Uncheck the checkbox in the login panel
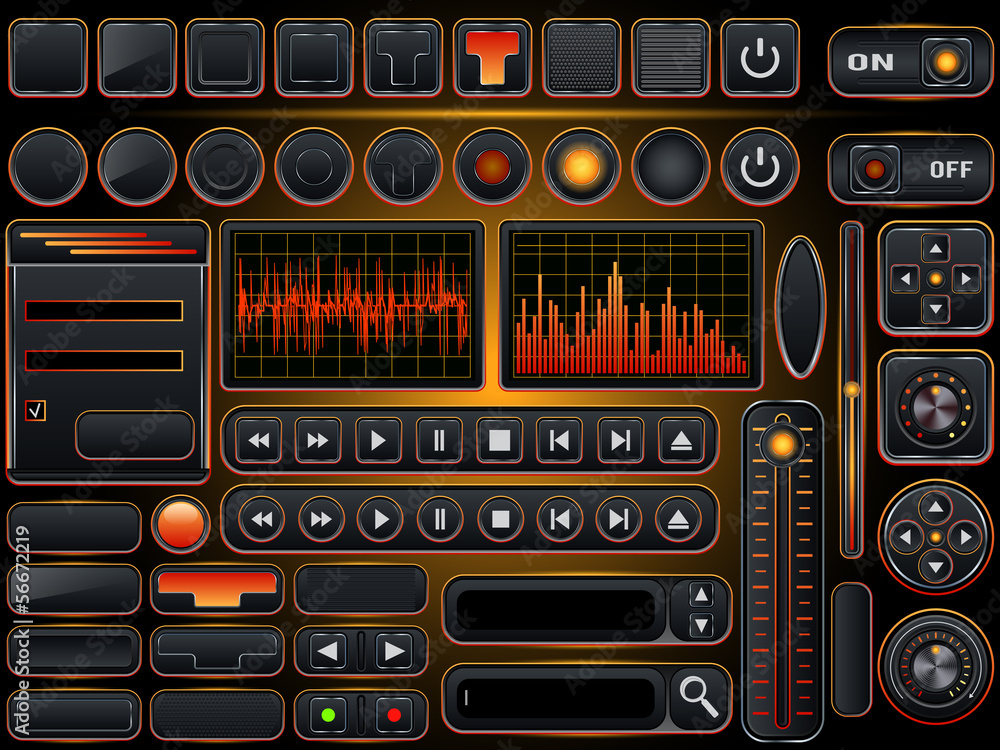Screen dimensions: 1000x750 36,410
